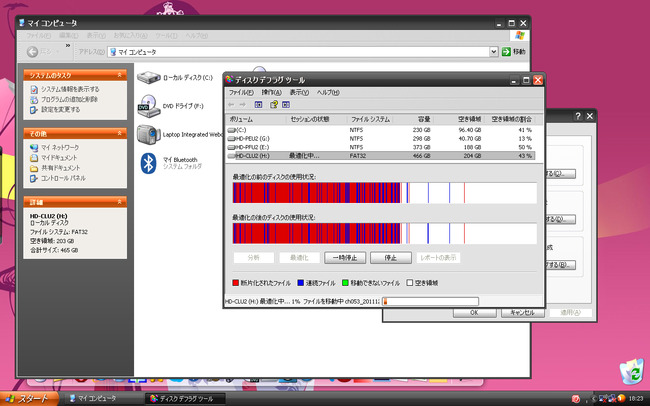The image size is (650, 406).
Task: Open the ヘルプ menu in Disk Defragmenter
Action: (328, 92)
